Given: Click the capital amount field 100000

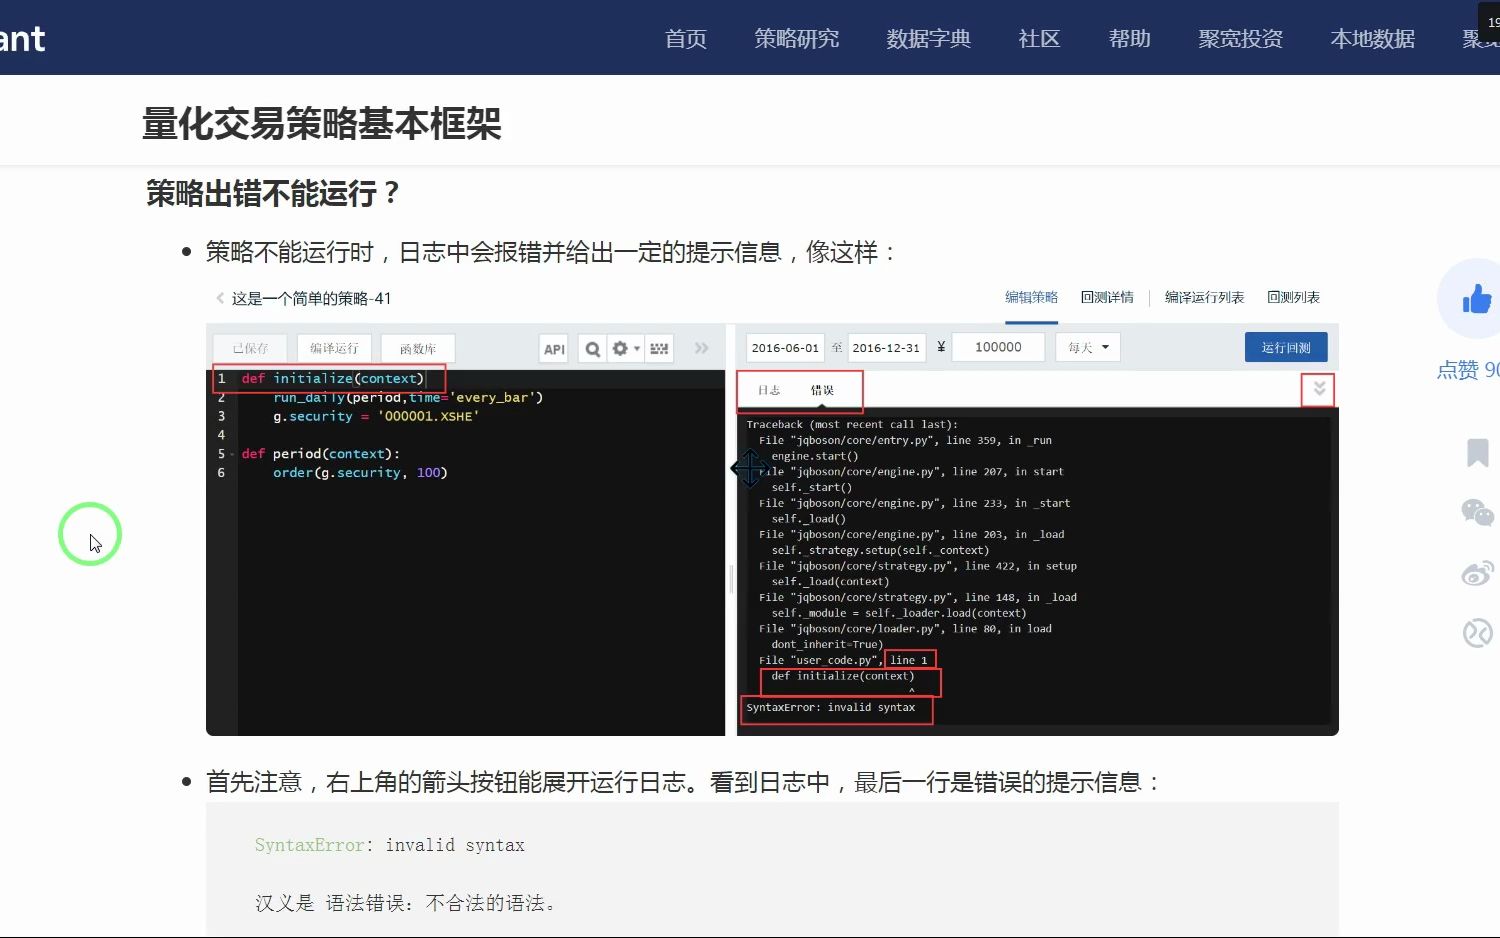Looking at the screenshot, I should pyautogui.click(x=998, y=347).
